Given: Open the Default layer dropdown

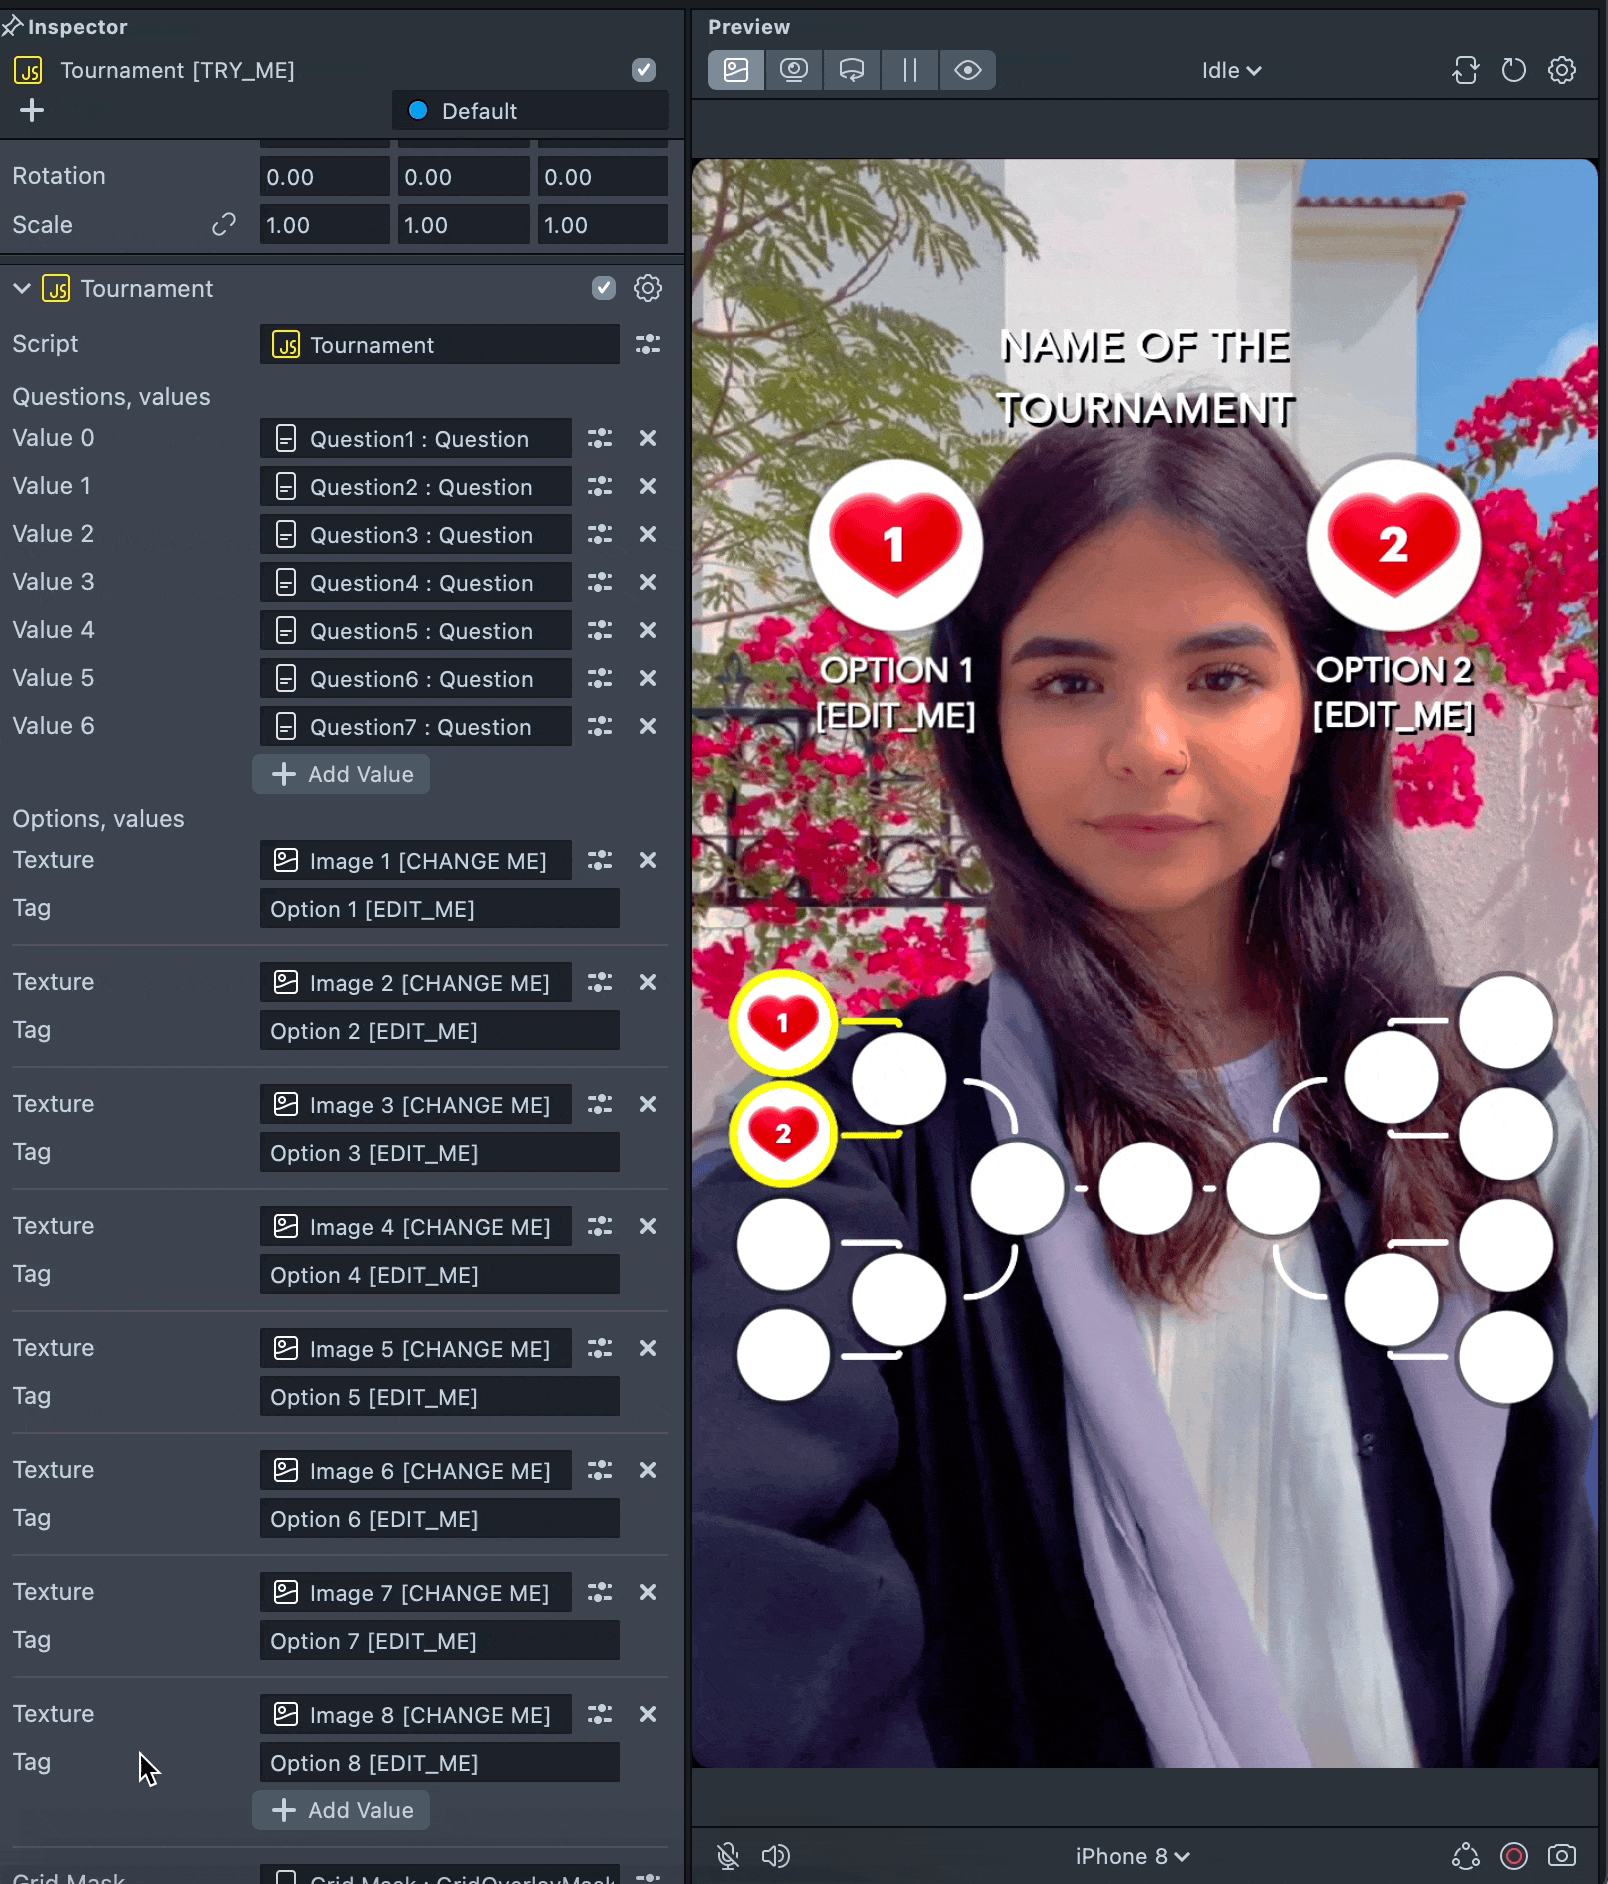Looking at the screenshot, I should pyautogui.click(x=530, y=111).
